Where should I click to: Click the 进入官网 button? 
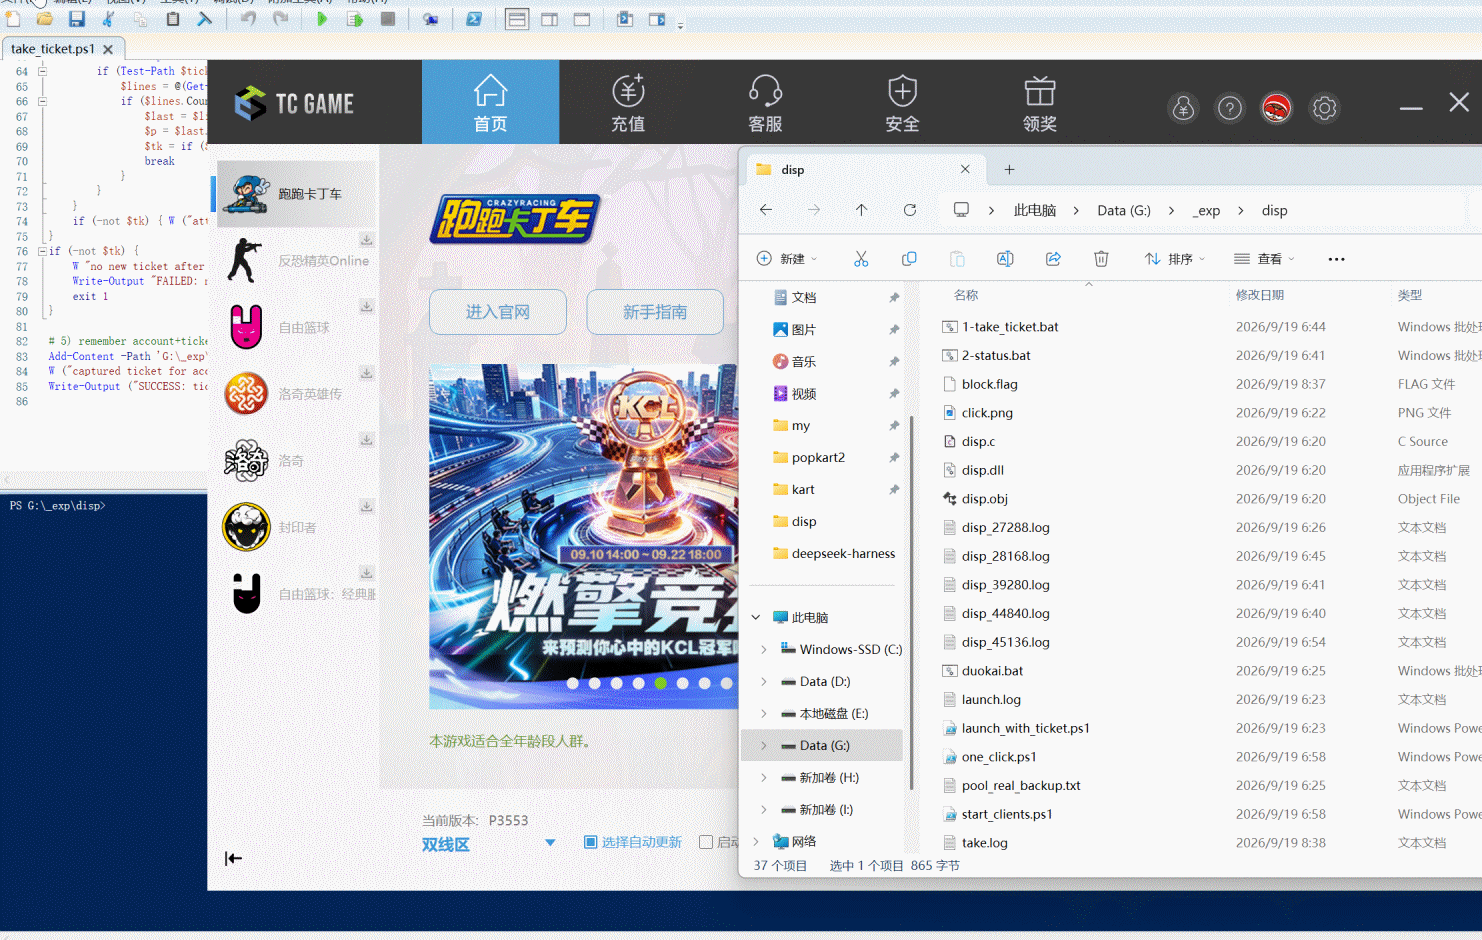[498, 312]
